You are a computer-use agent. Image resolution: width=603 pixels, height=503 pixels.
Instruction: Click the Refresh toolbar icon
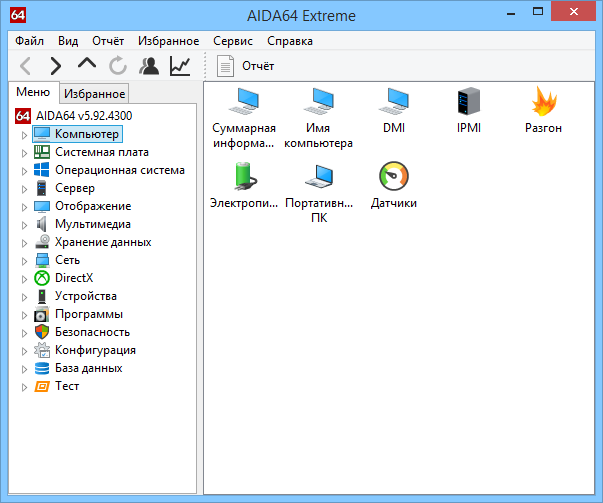pyautogui.click(x=118, y=66)
